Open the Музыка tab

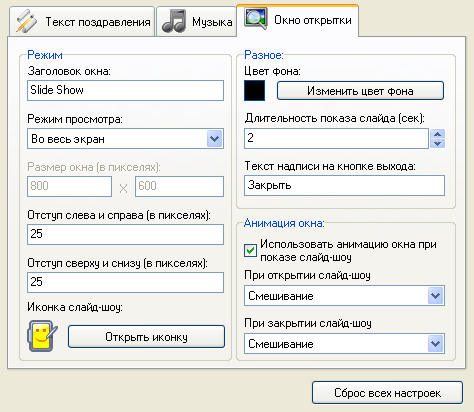(196, 22)
